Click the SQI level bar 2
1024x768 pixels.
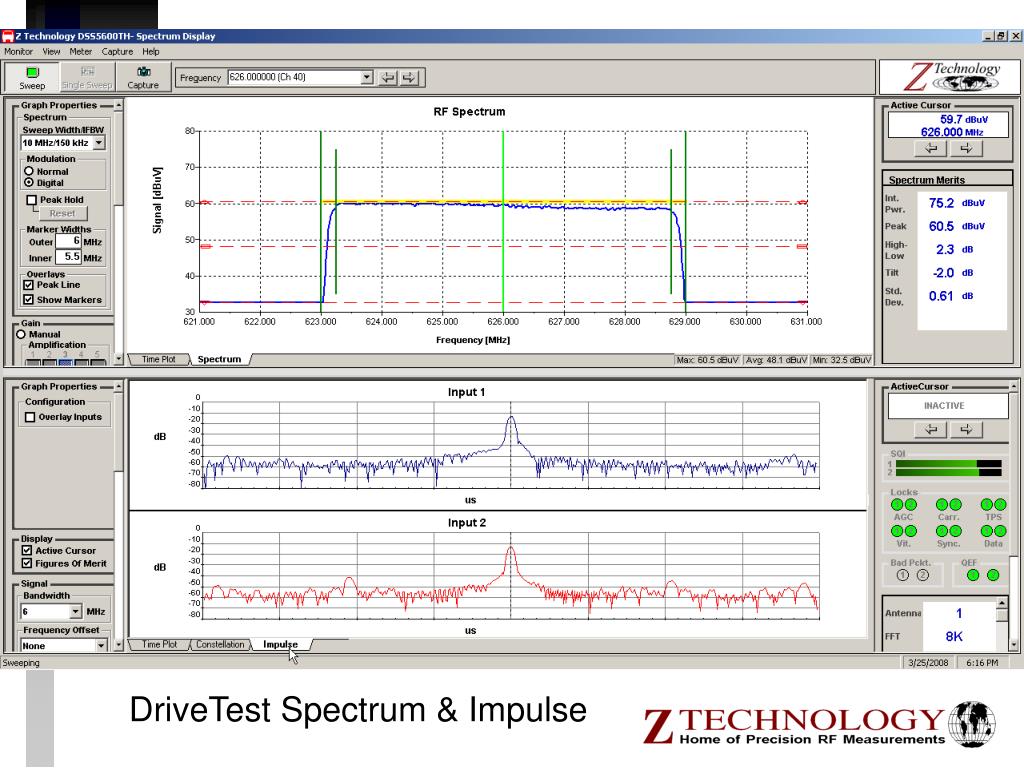point(948,473)
